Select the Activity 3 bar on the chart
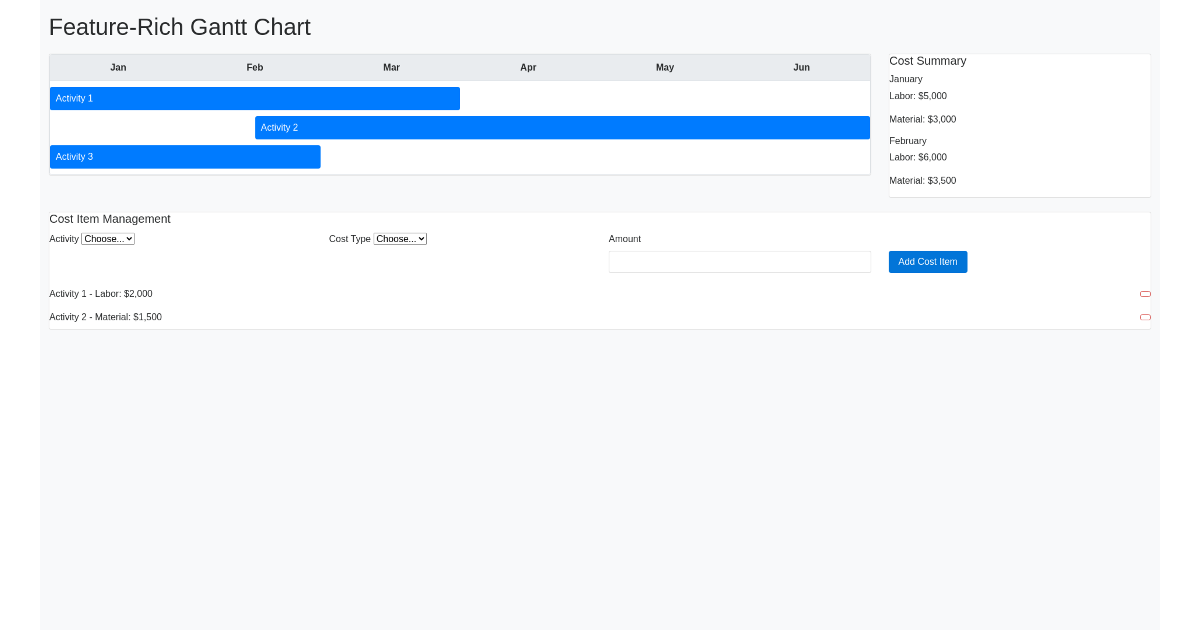1200x630 pixels. point(185,156)
